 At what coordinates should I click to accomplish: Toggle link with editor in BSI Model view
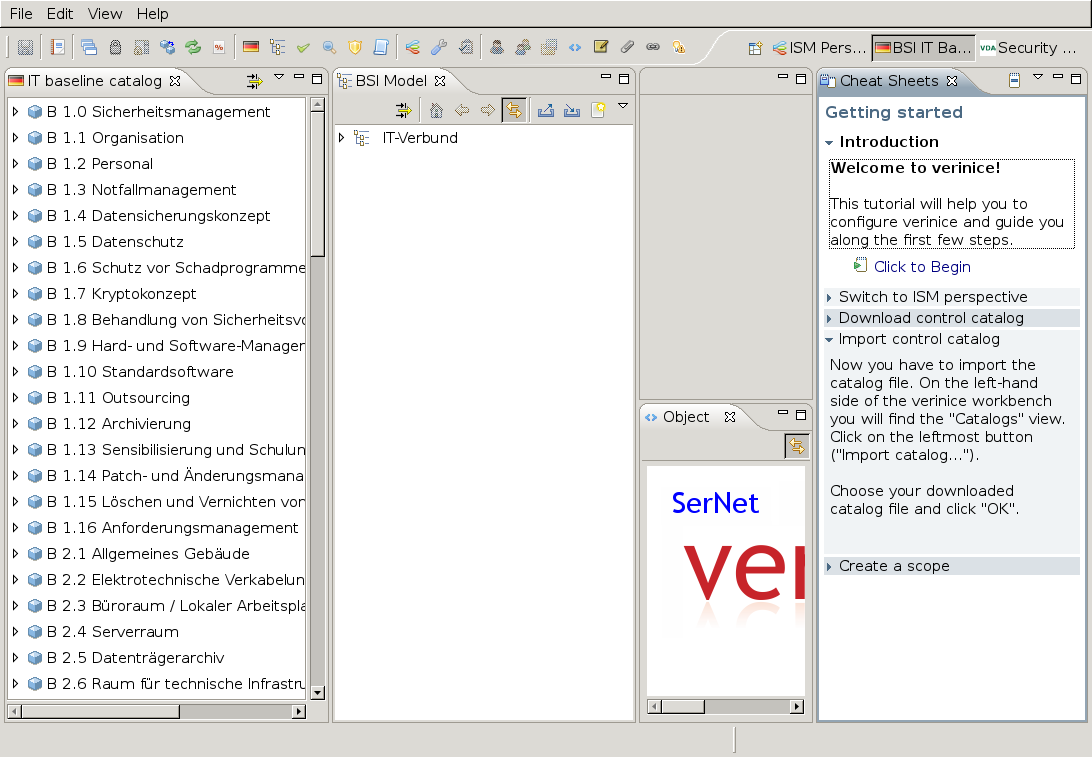click(513, 110)
